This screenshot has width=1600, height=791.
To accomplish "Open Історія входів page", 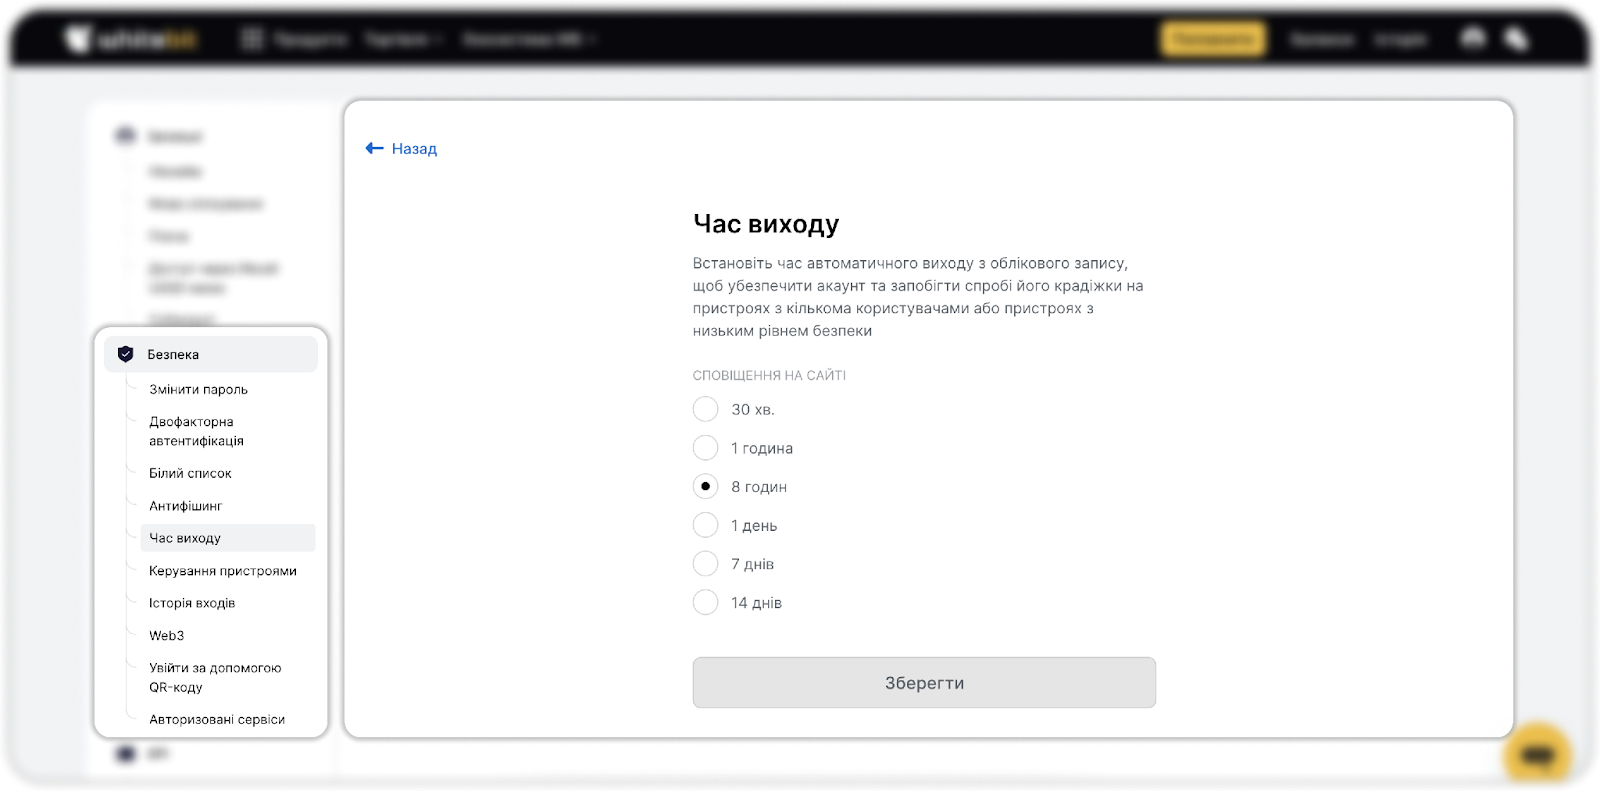I will click(192, 603).
